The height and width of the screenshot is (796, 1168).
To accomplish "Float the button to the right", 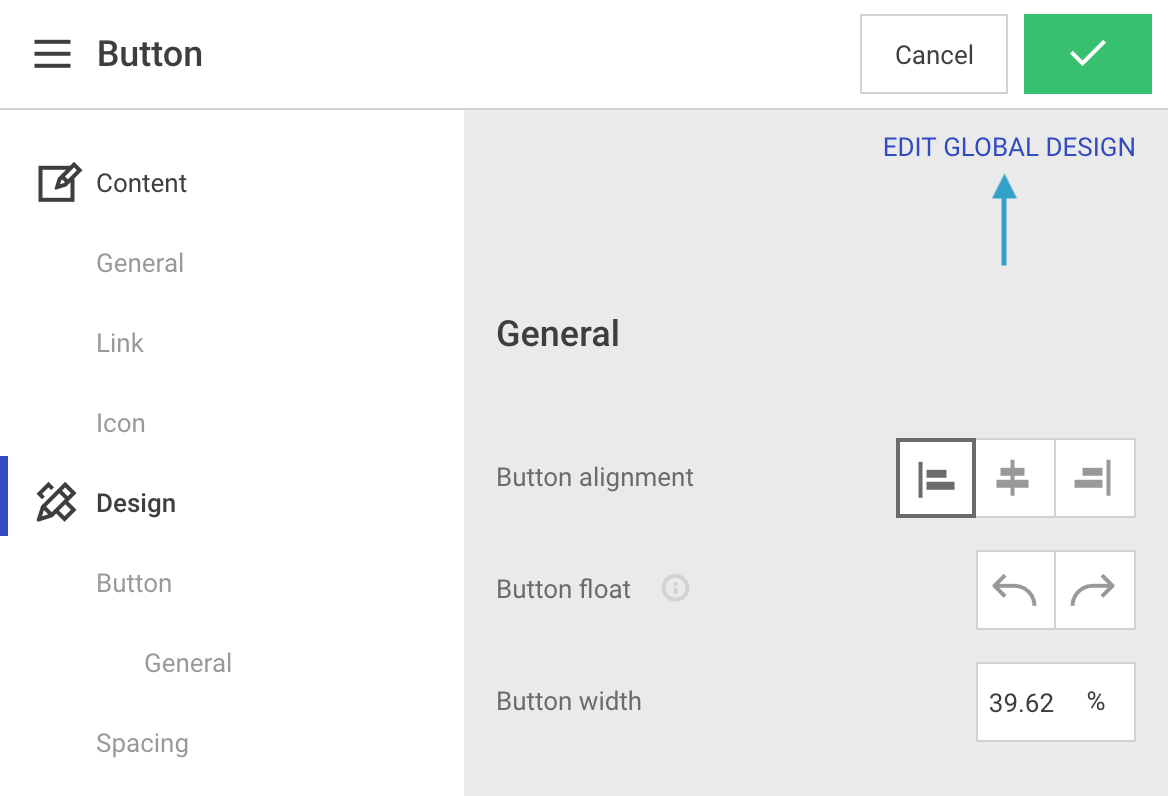I will 1095,590.
